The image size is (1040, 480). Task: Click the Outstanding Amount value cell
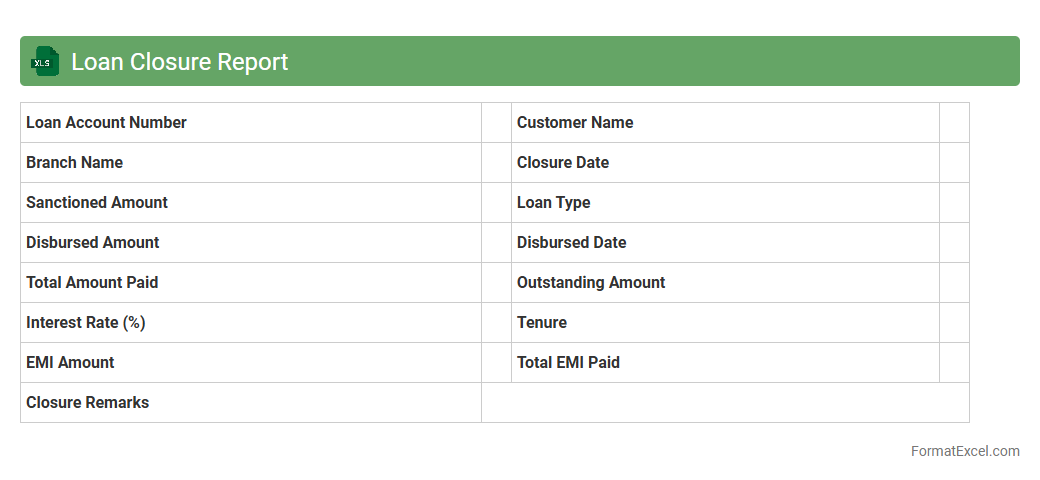click(954, 283)
